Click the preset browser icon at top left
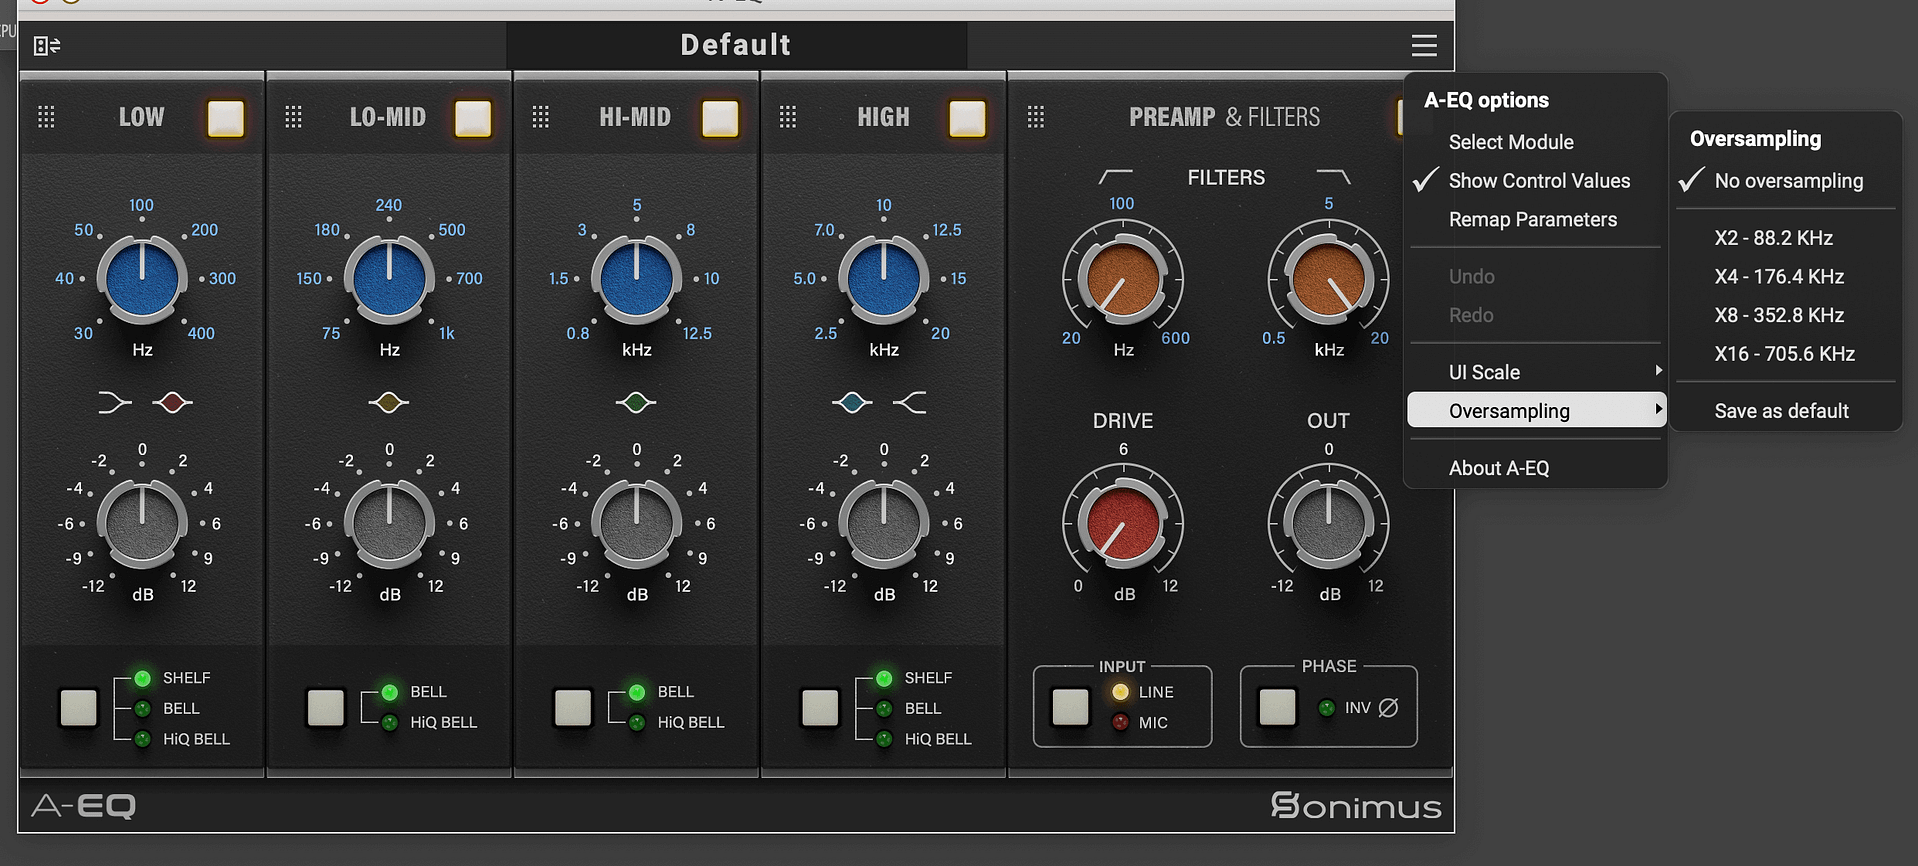Viewport: 1918px width, 866px height. pyautogui.click(x=47, y=46)
